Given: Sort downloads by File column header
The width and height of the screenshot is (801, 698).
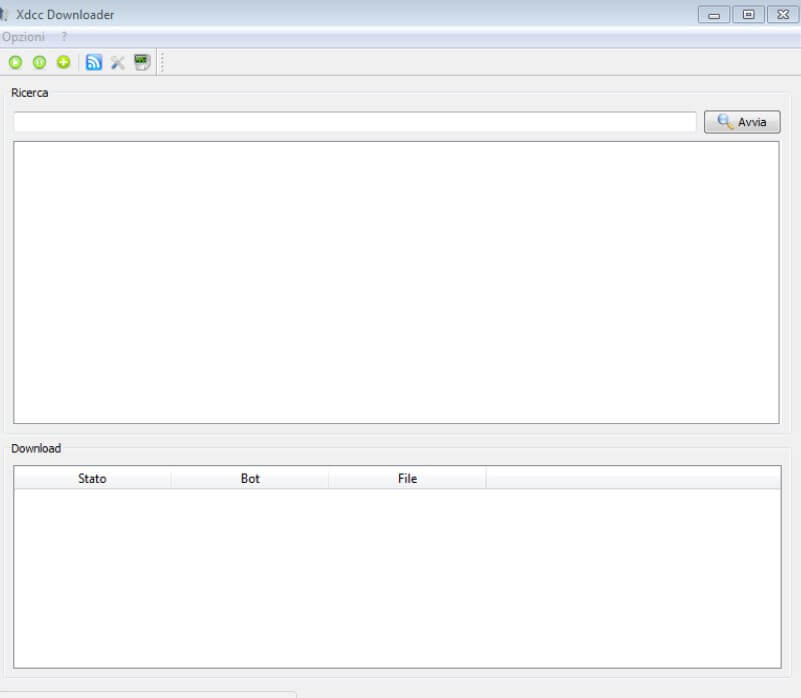Looking at the screenshot, I should coord(407,478).
